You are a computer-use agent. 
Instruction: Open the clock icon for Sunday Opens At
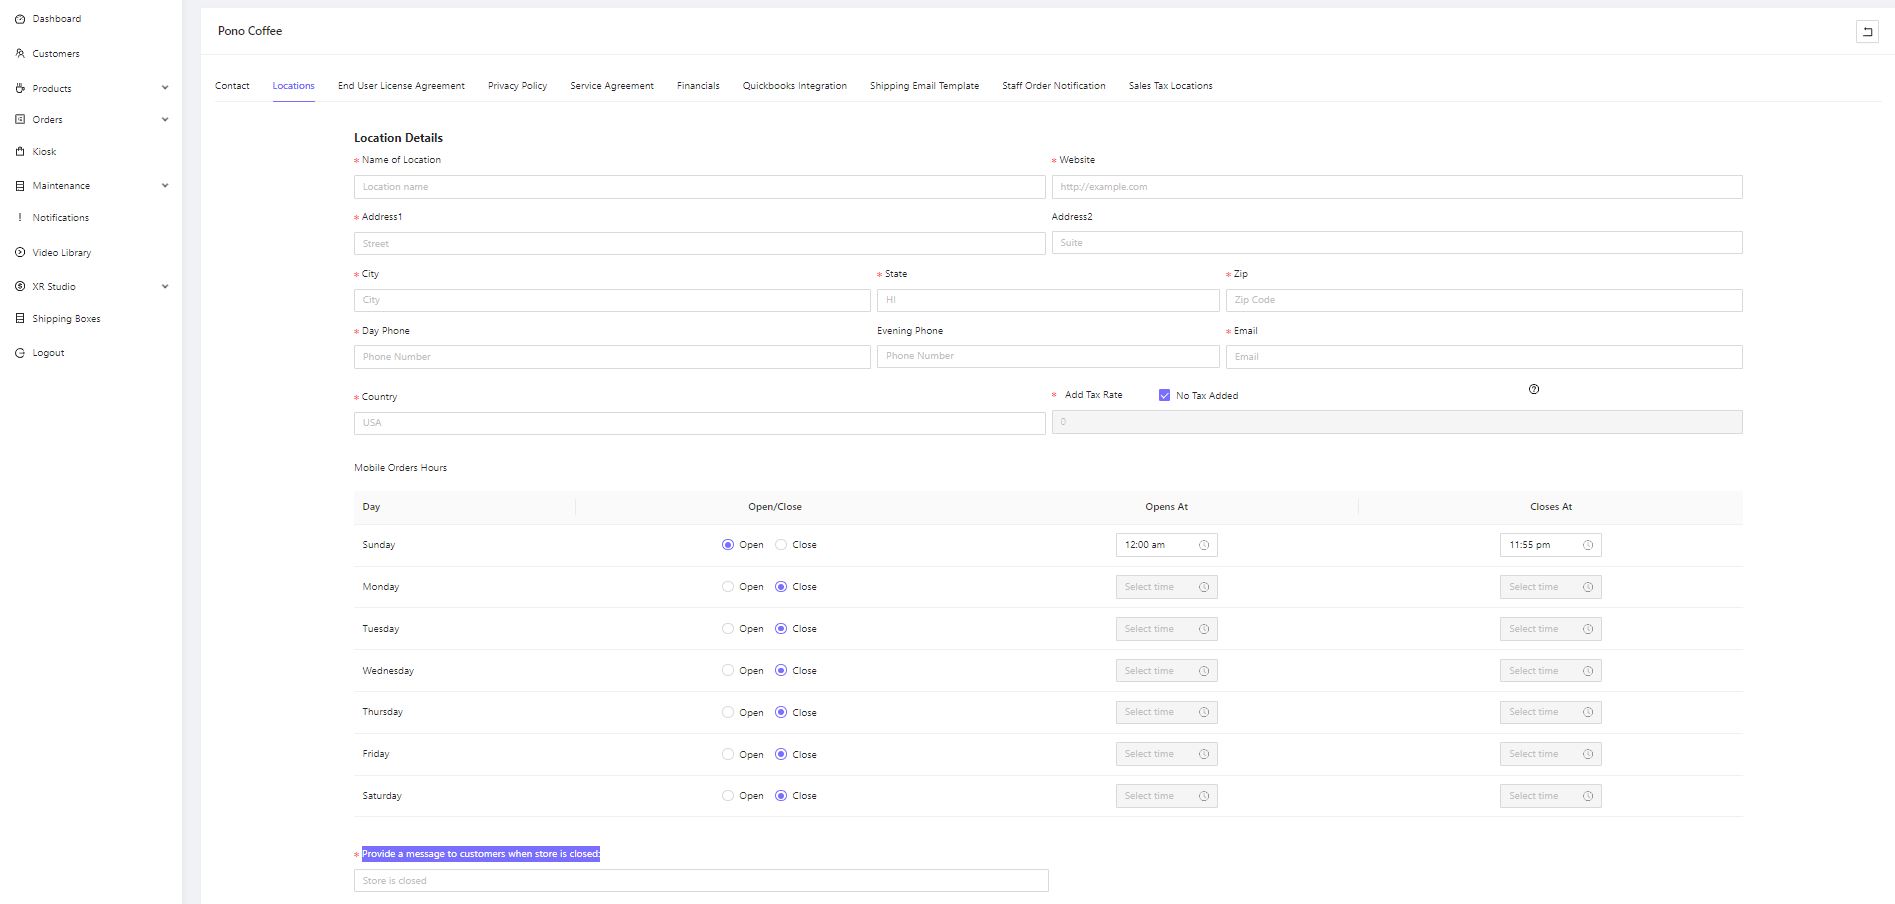[1203, 545]
